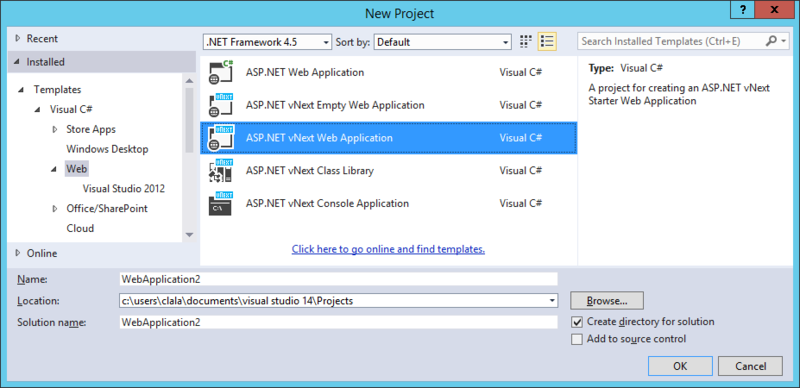Expand the Online section
The height and width of the screenshot is (388, 800).
point(18,253)
